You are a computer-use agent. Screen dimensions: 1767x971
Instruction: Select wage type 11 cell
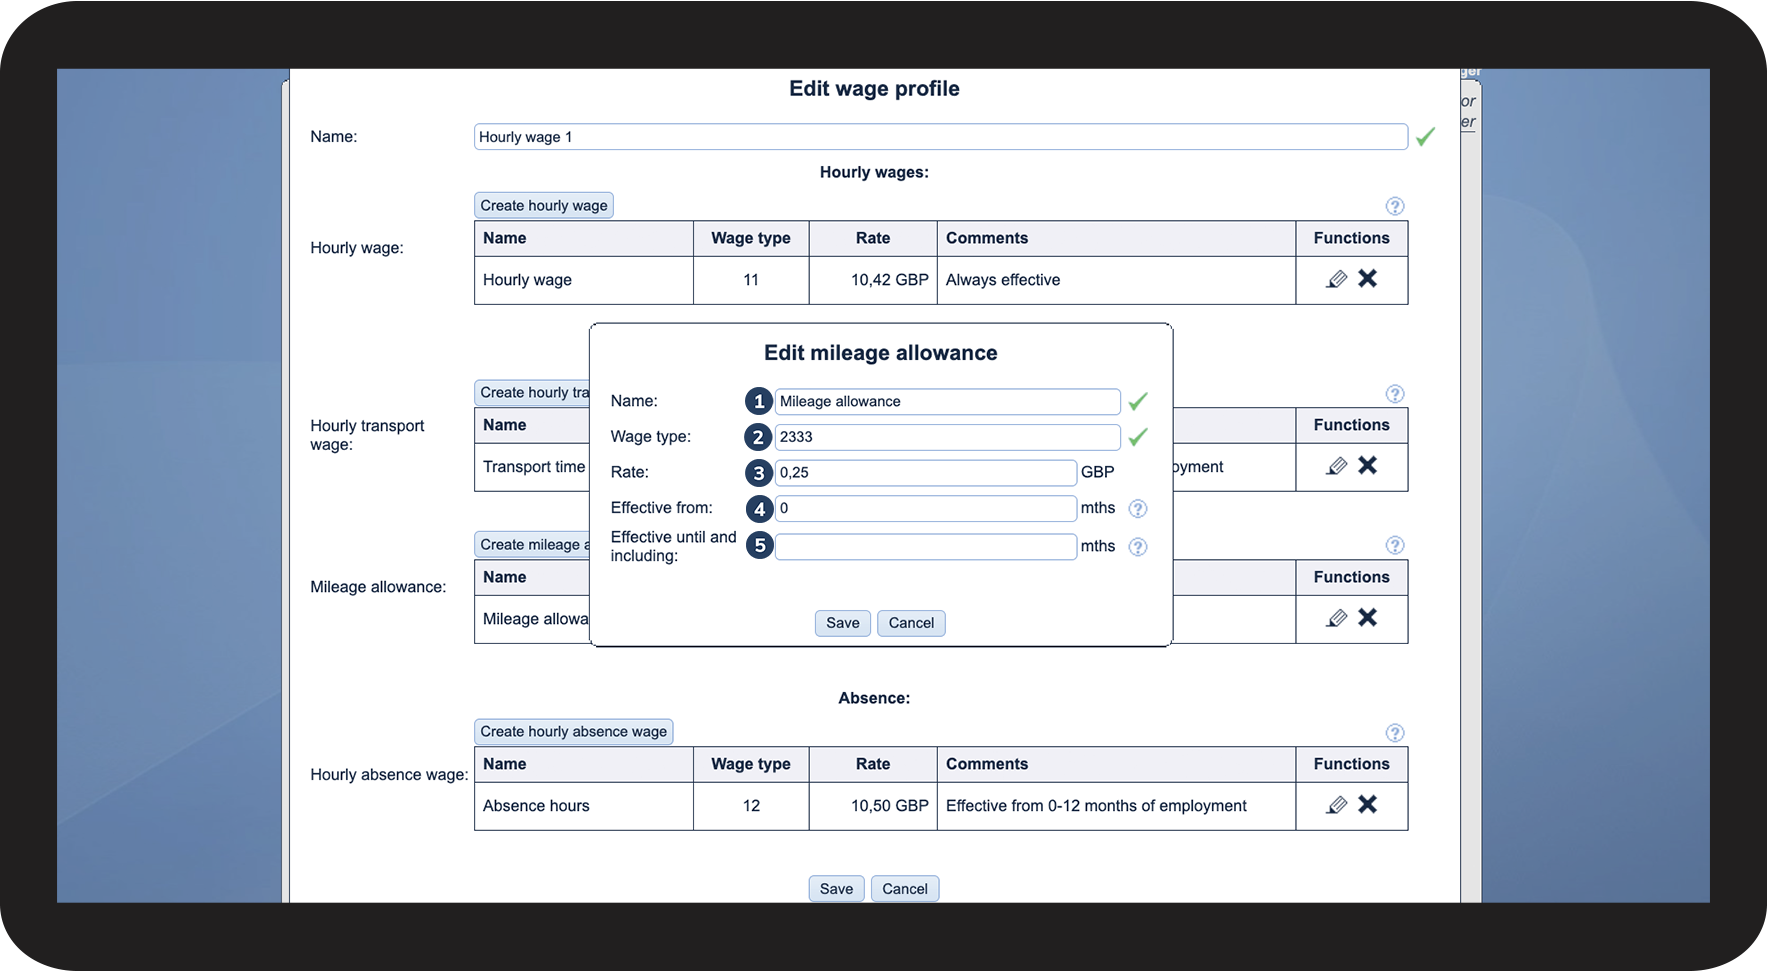click(x=751, y=280)
